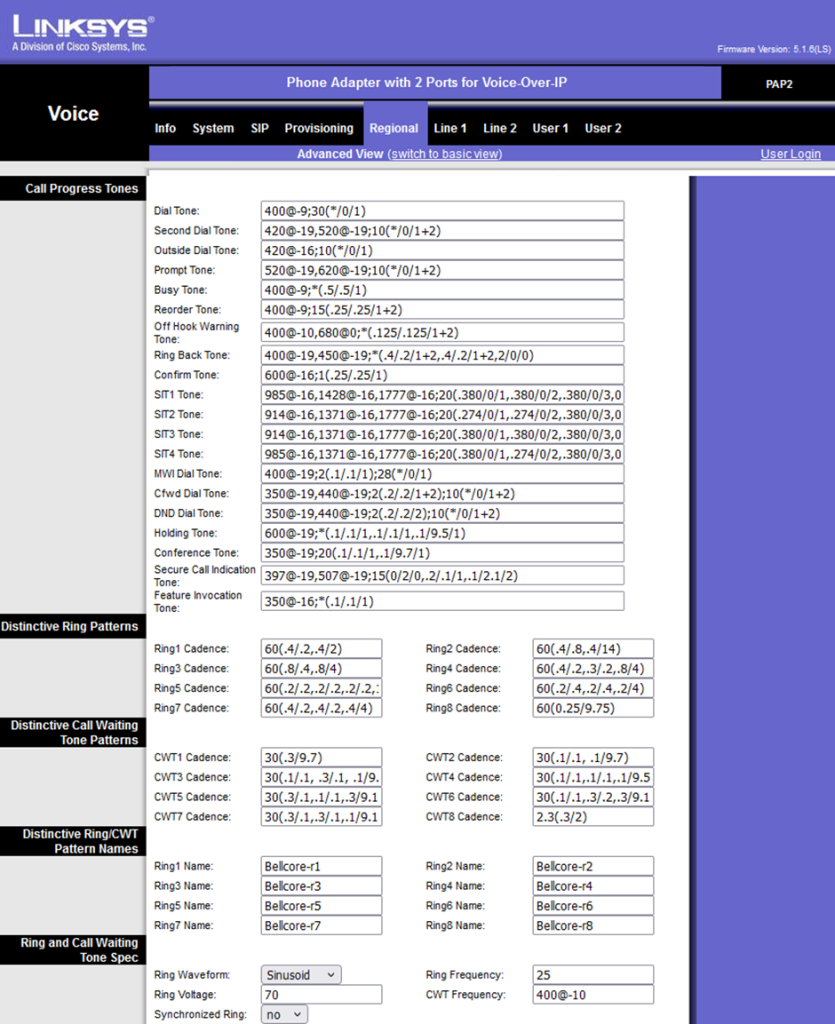835x1024 pixels.
Task: Focus the Busy Tone text field
Action: point(442,290)
